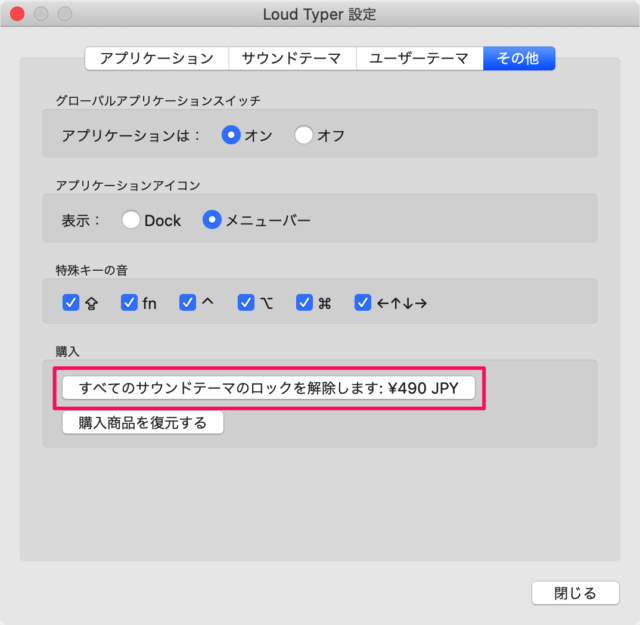This screenshot has width=640, height=625.
Task: Toggle the command (⌘) key sound checkbox
Action: 304,303
